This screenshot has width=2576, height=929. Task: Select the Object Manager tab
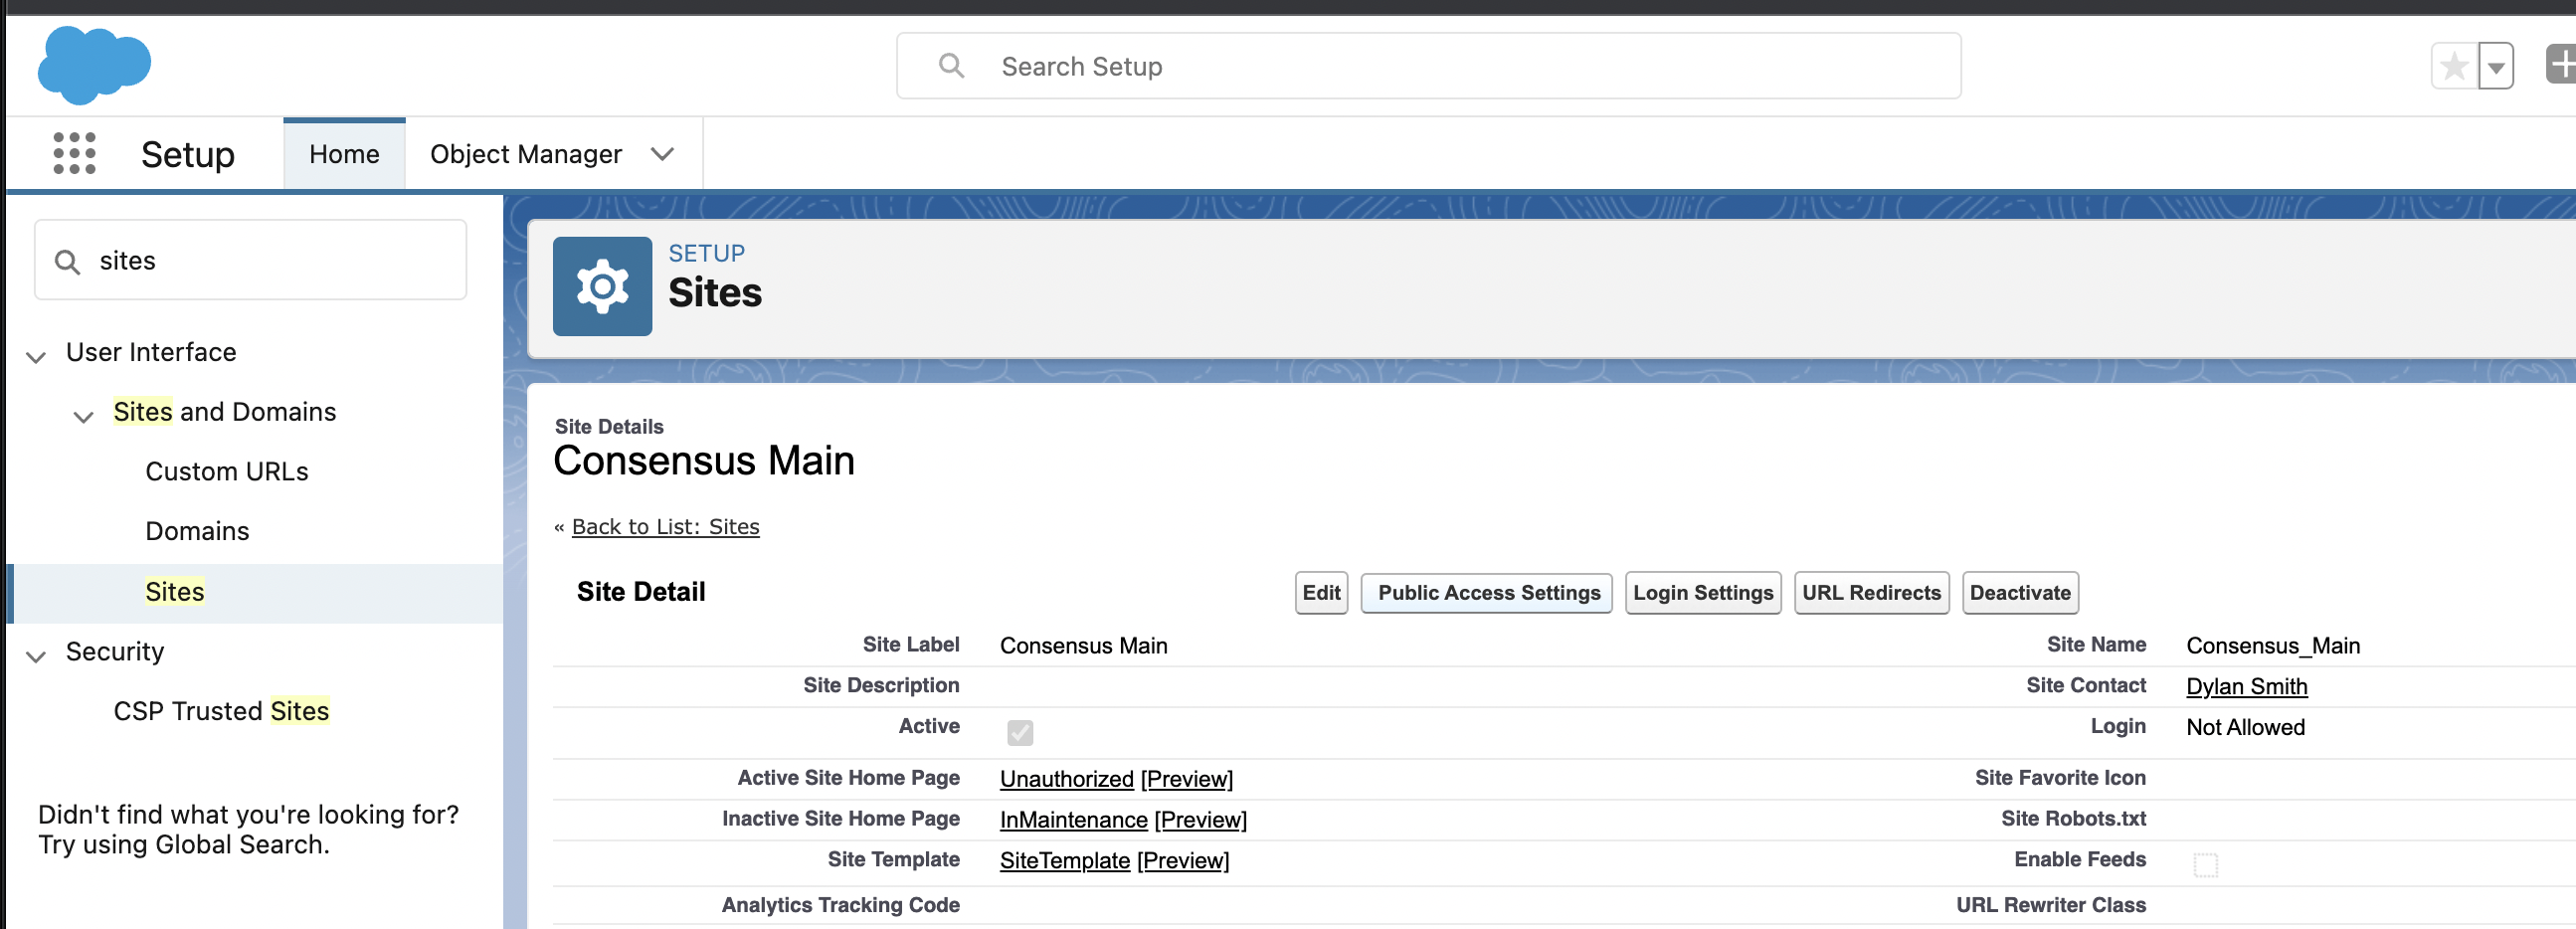click(x=525, y=153)
